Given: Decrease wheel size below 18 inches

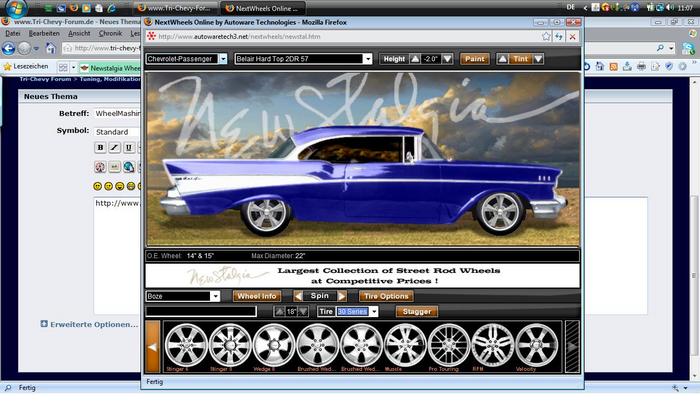Looking at the screenshot, I should pos(303,312).
